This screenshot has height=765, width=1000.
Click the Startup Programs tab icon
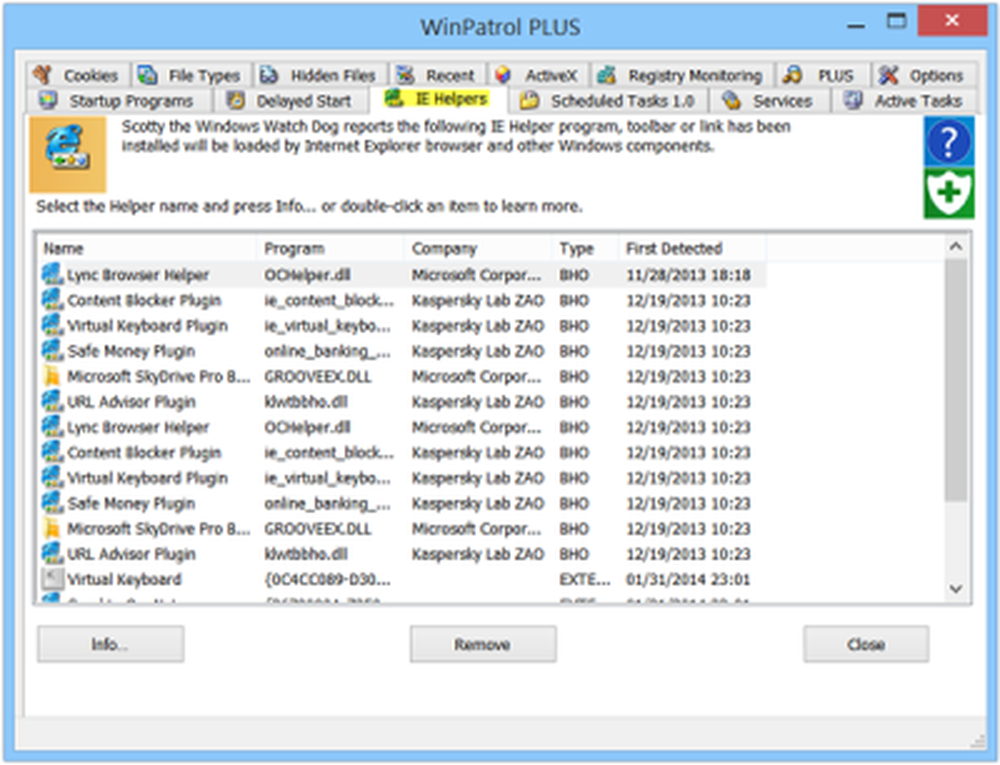click(48, 101)
